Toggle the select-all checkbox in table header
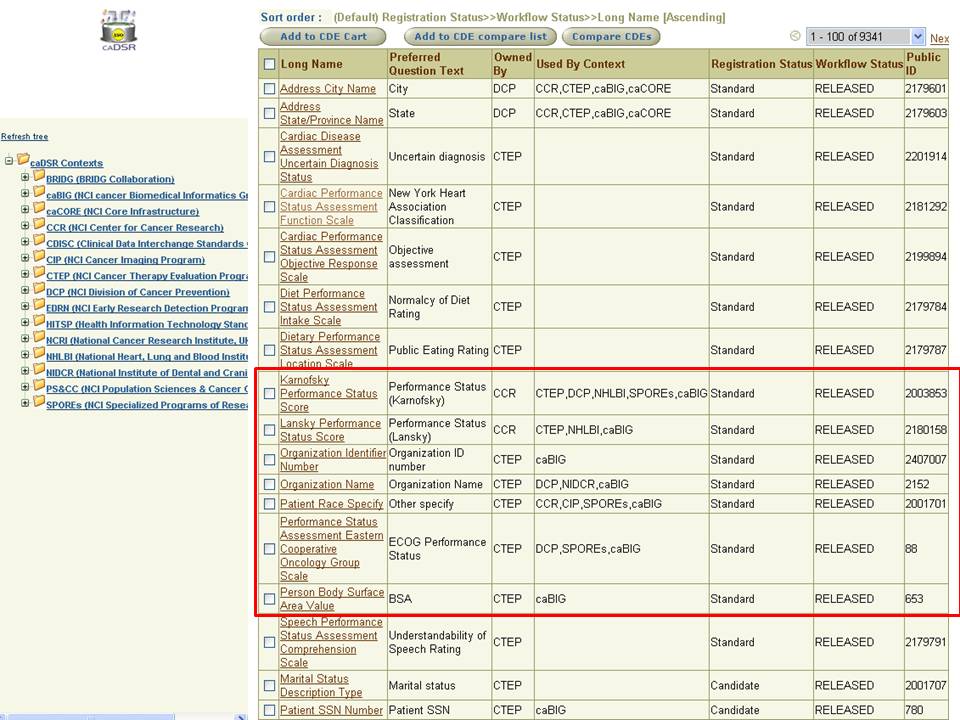960x720 pixels. (x=269, y=64)
